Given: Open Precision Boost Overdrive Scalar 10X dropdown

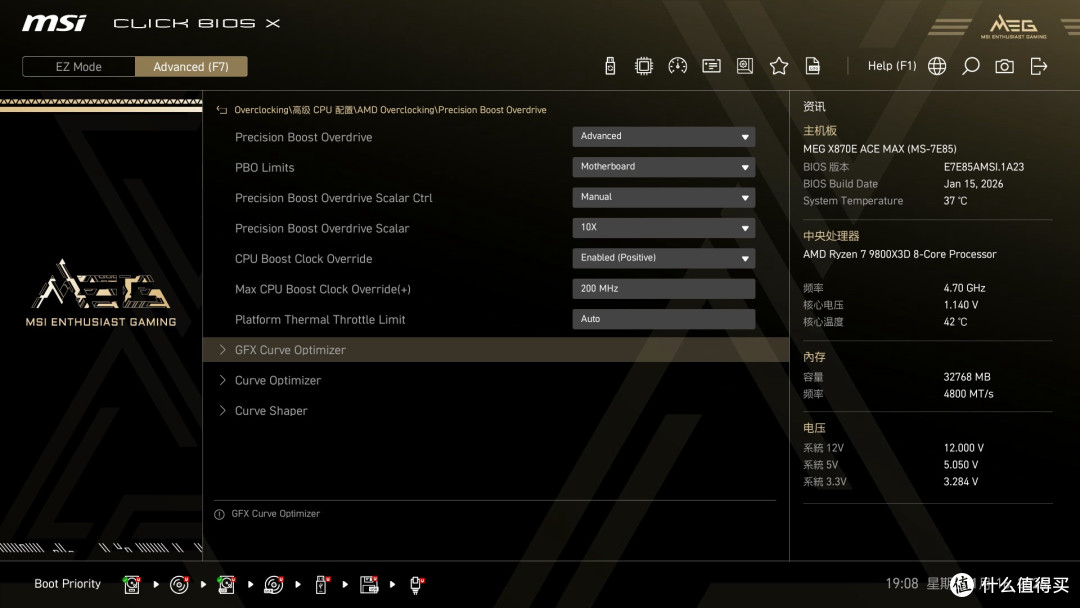Looking at the screenshot, I should coord(663,227).
